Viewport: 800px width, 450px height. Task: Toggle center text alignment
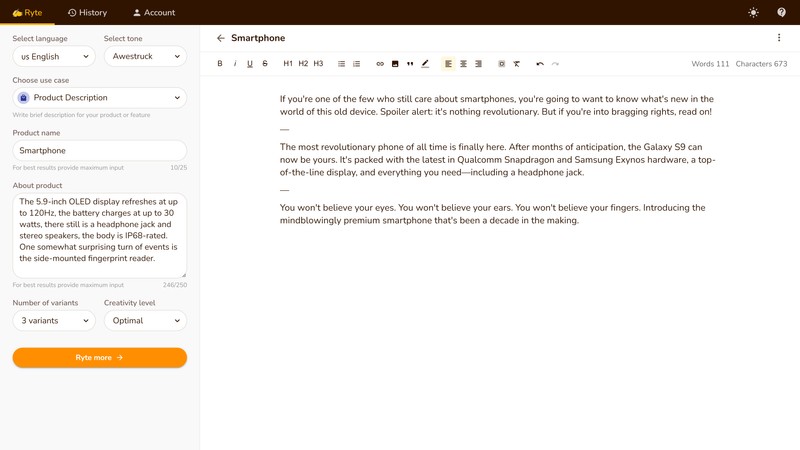[463, 64]
